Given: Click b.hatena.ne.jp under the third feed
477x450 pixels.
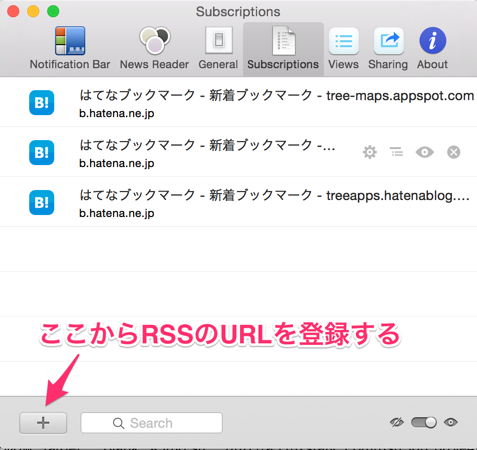Looking at the screenshot, I should click(x=117, y=214).
